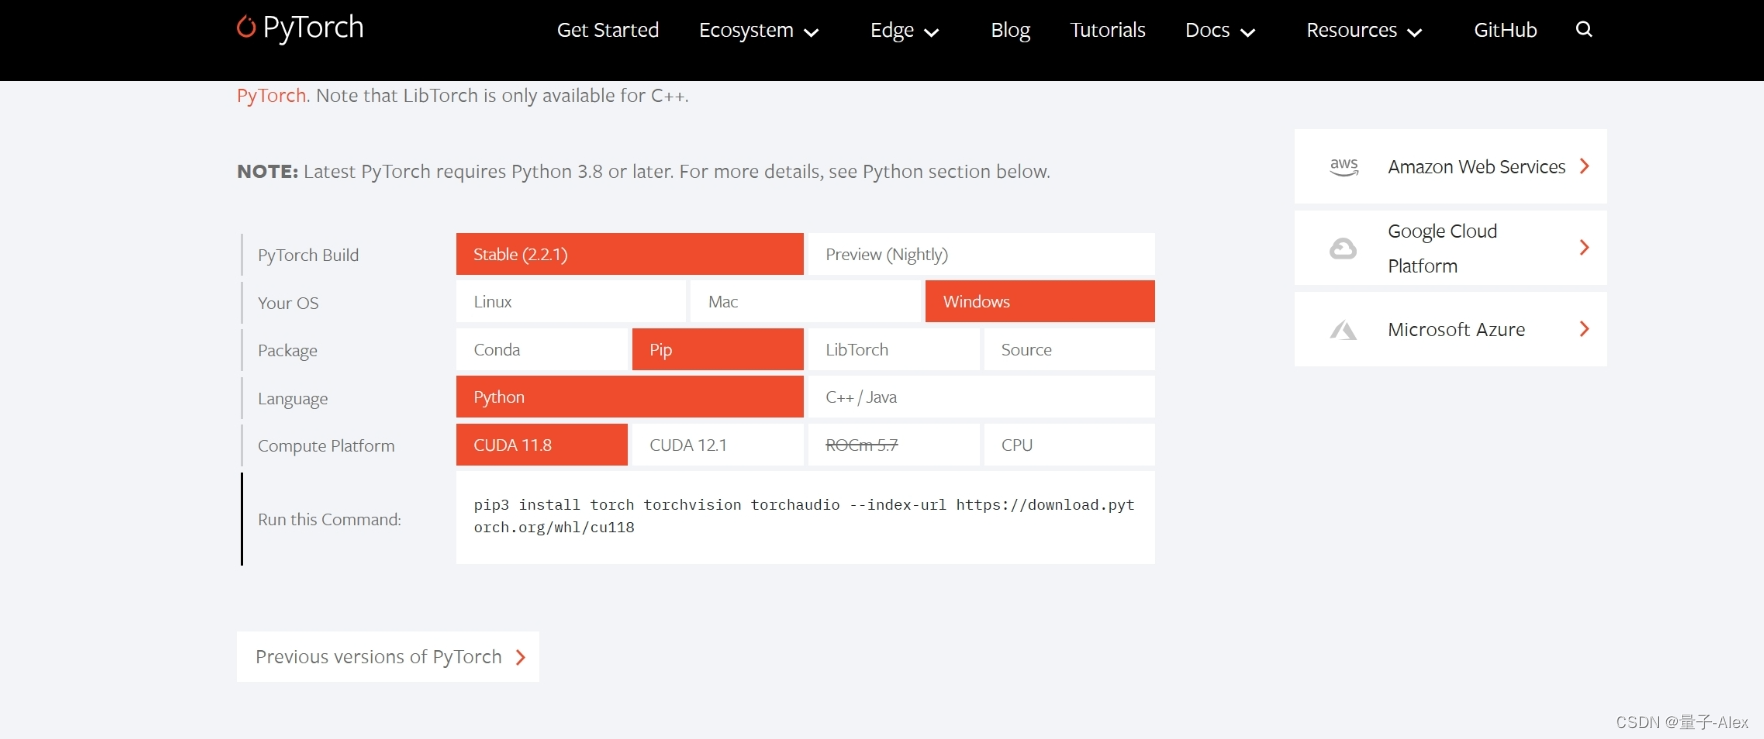Open the Google Cloud Platform link
Image resolution: width=1764 pixels, height=739 pixels.
pos(1451,248)
